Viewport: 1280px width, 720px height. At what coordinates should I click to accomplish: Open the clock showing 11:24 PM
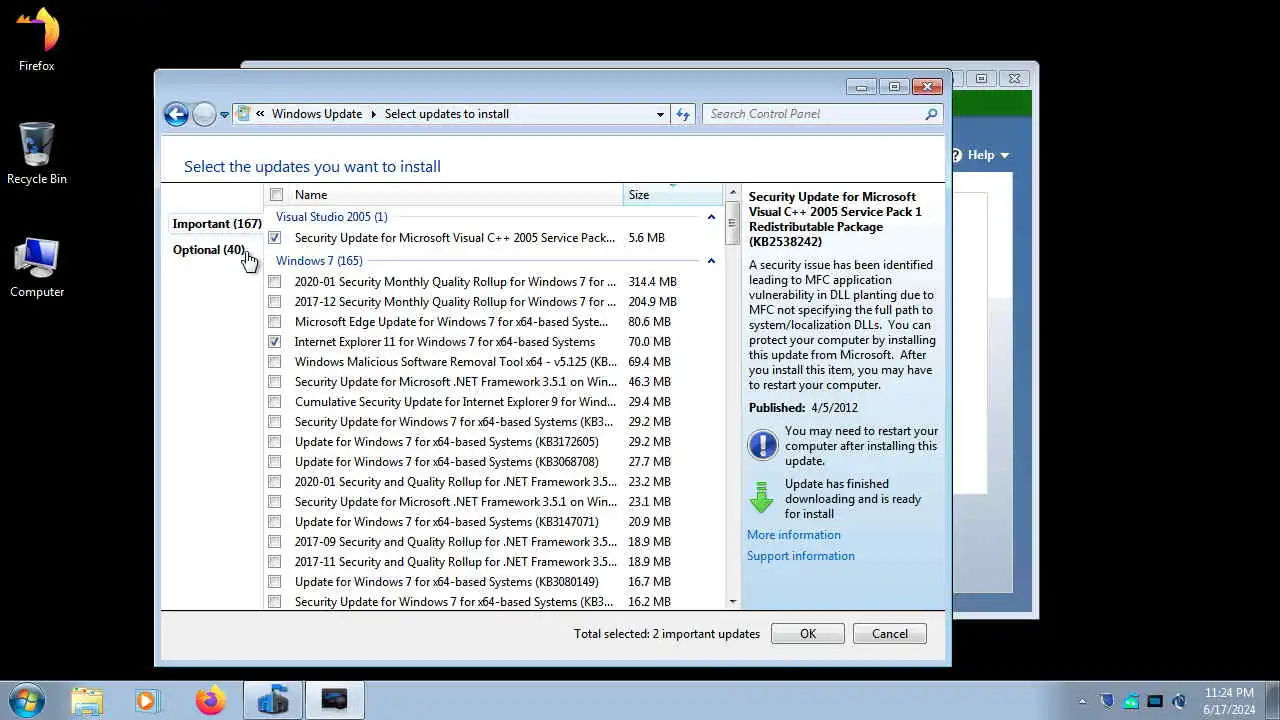[1229, 701]
